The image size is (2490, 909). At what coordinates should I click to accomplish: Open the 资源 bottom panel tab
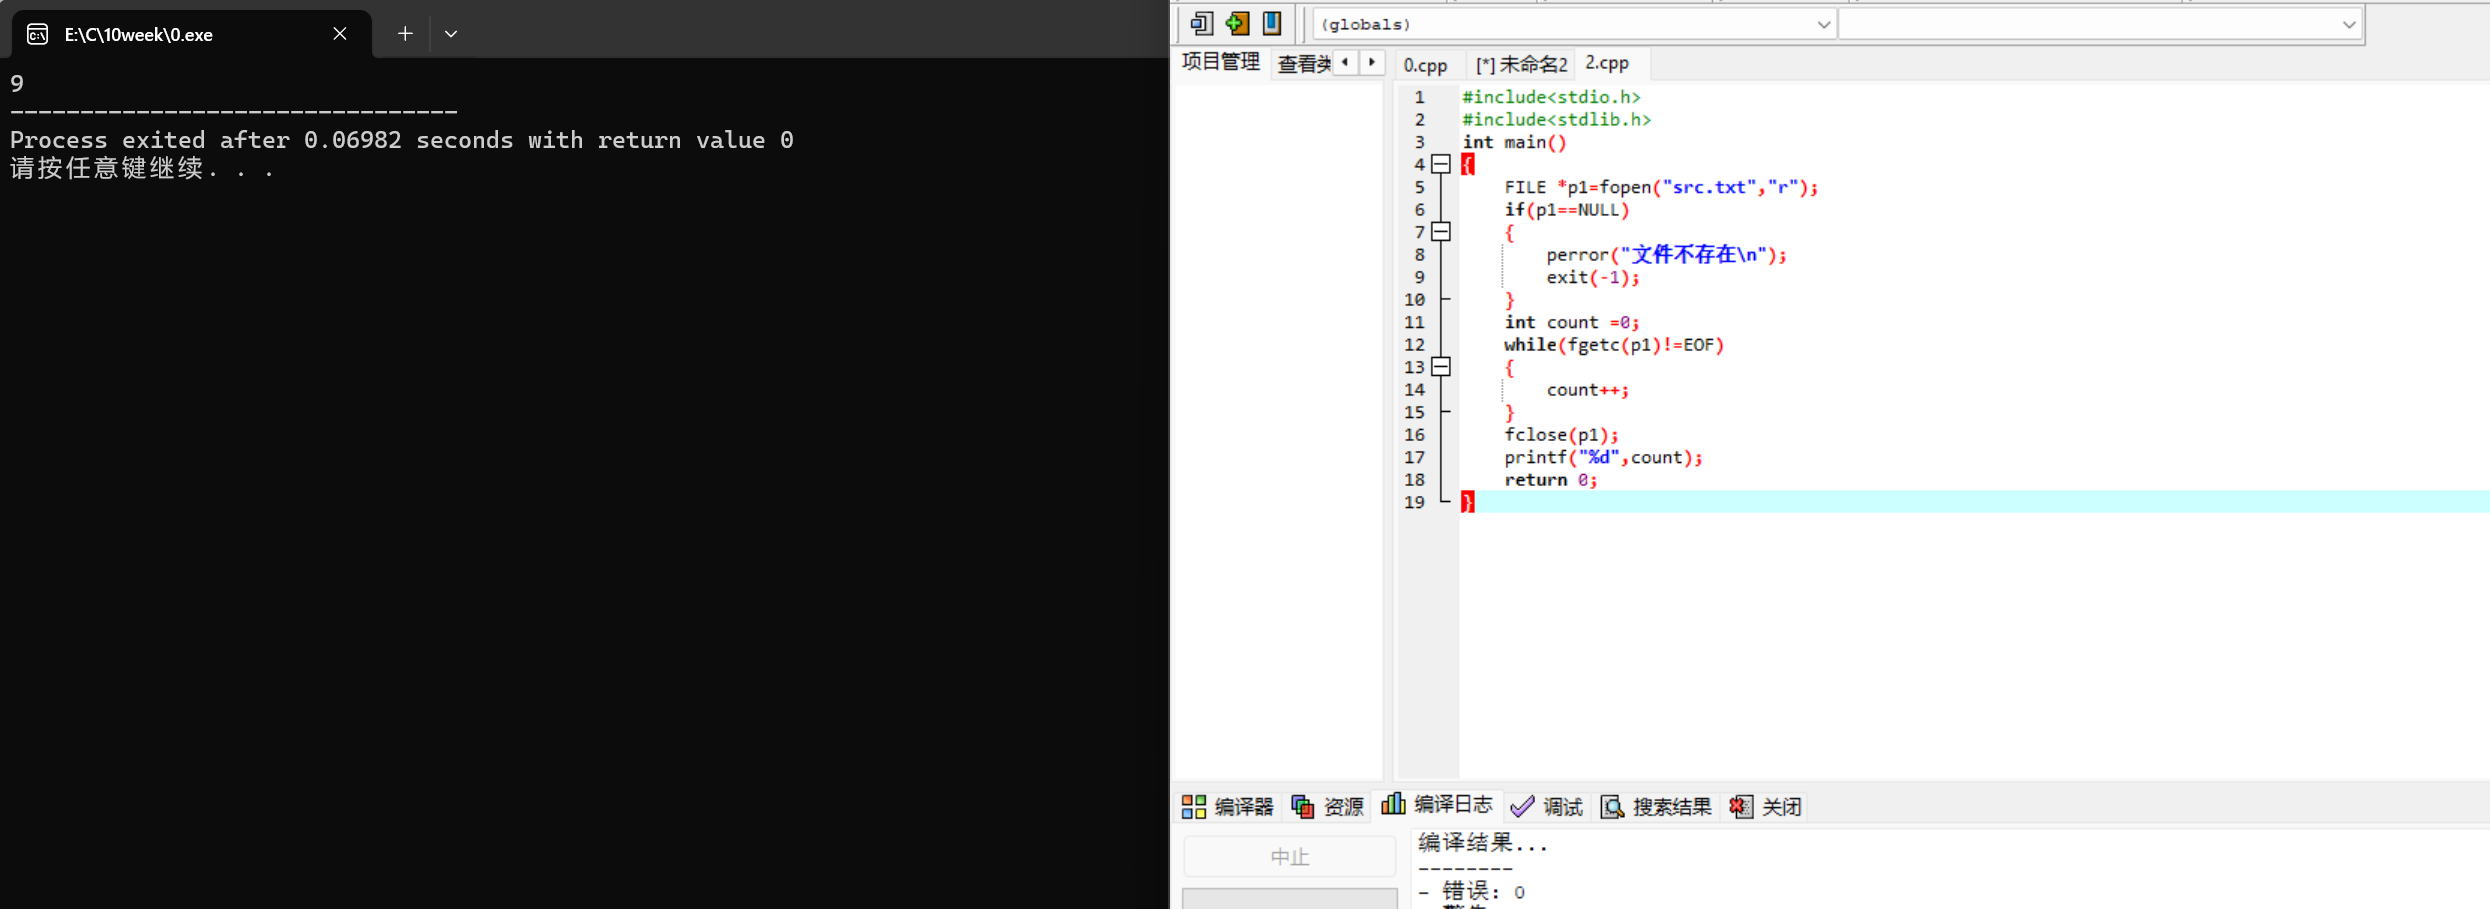(x=1328, y=807)
